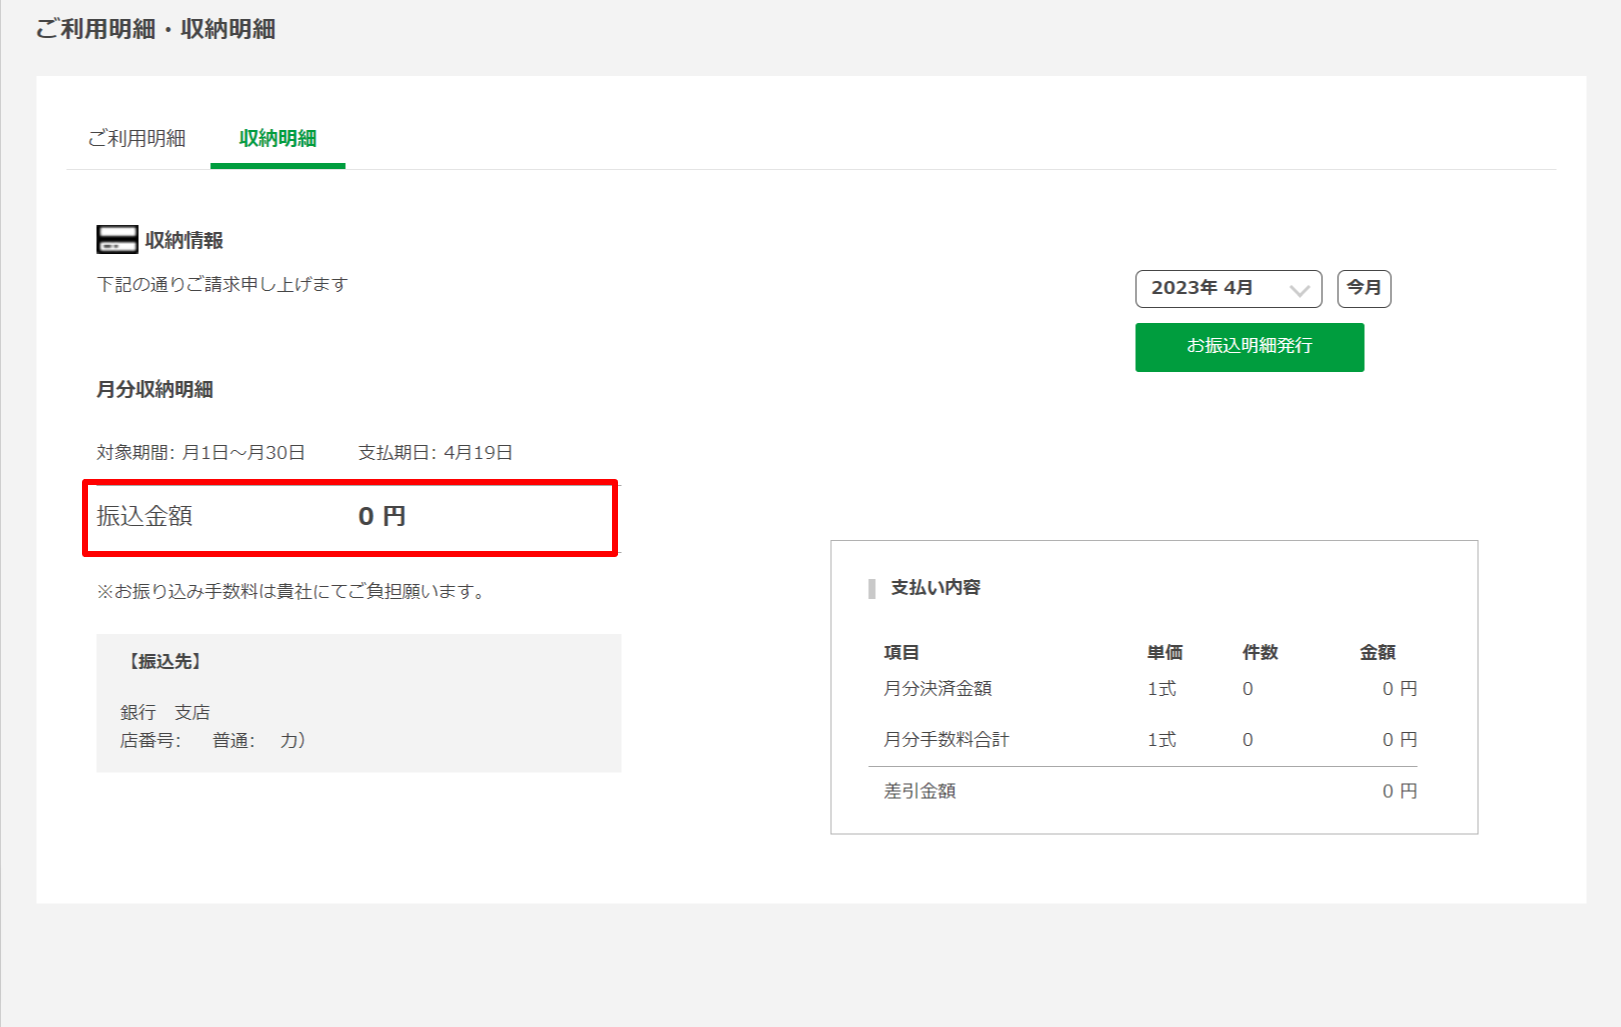Open the 2023年 4月 month dropdown
1621x1027 pixels.
click(x=1229, y=289)
